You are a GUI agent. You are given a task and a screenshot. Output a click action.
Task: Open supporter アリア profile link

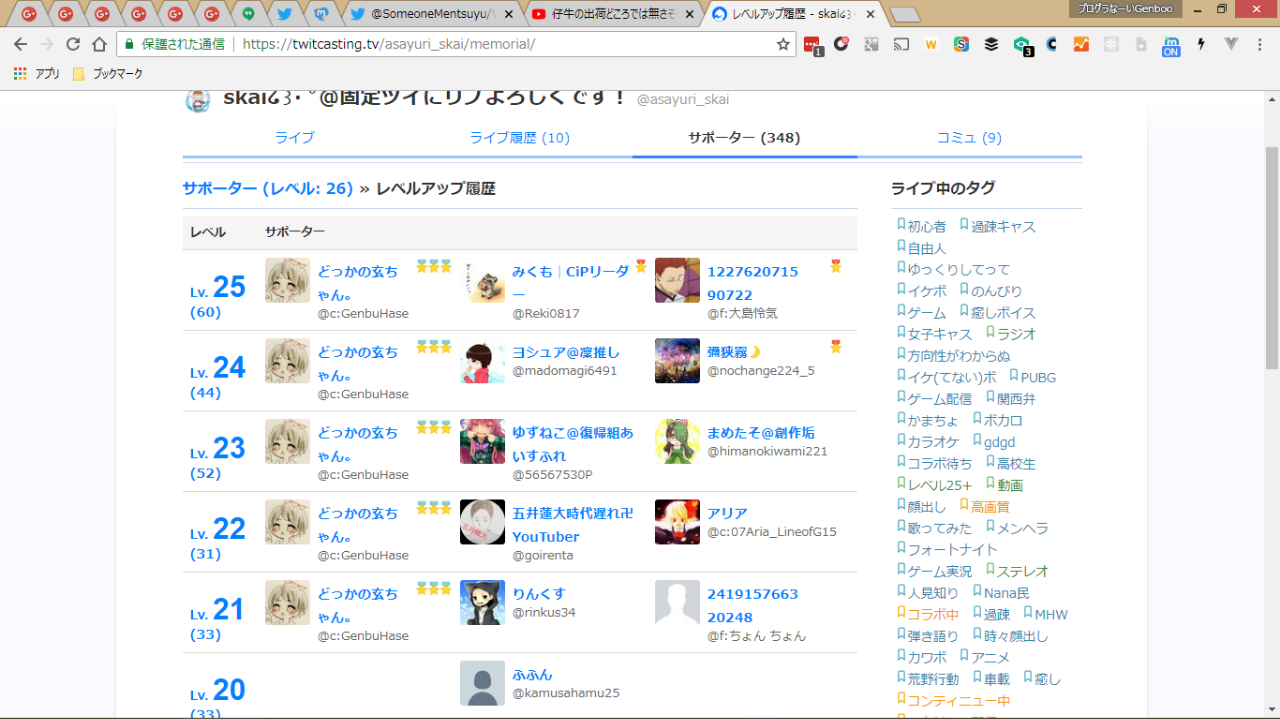pyautogui.click(x=727, y=513)
